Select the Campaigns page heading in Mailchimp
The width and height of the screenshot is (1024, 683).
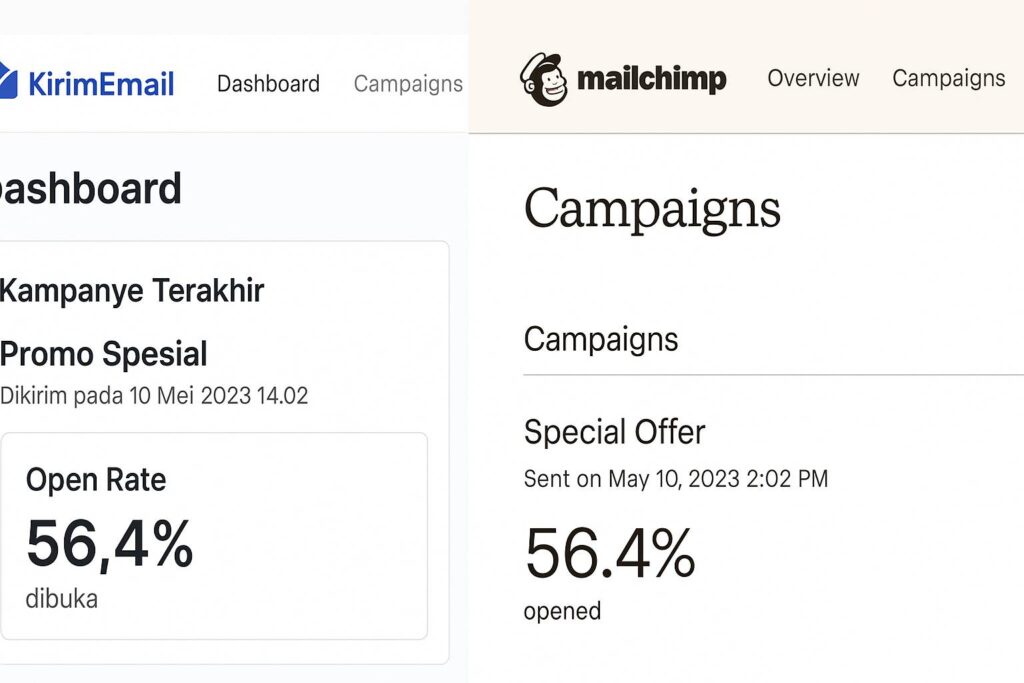(x=651, y=209)
